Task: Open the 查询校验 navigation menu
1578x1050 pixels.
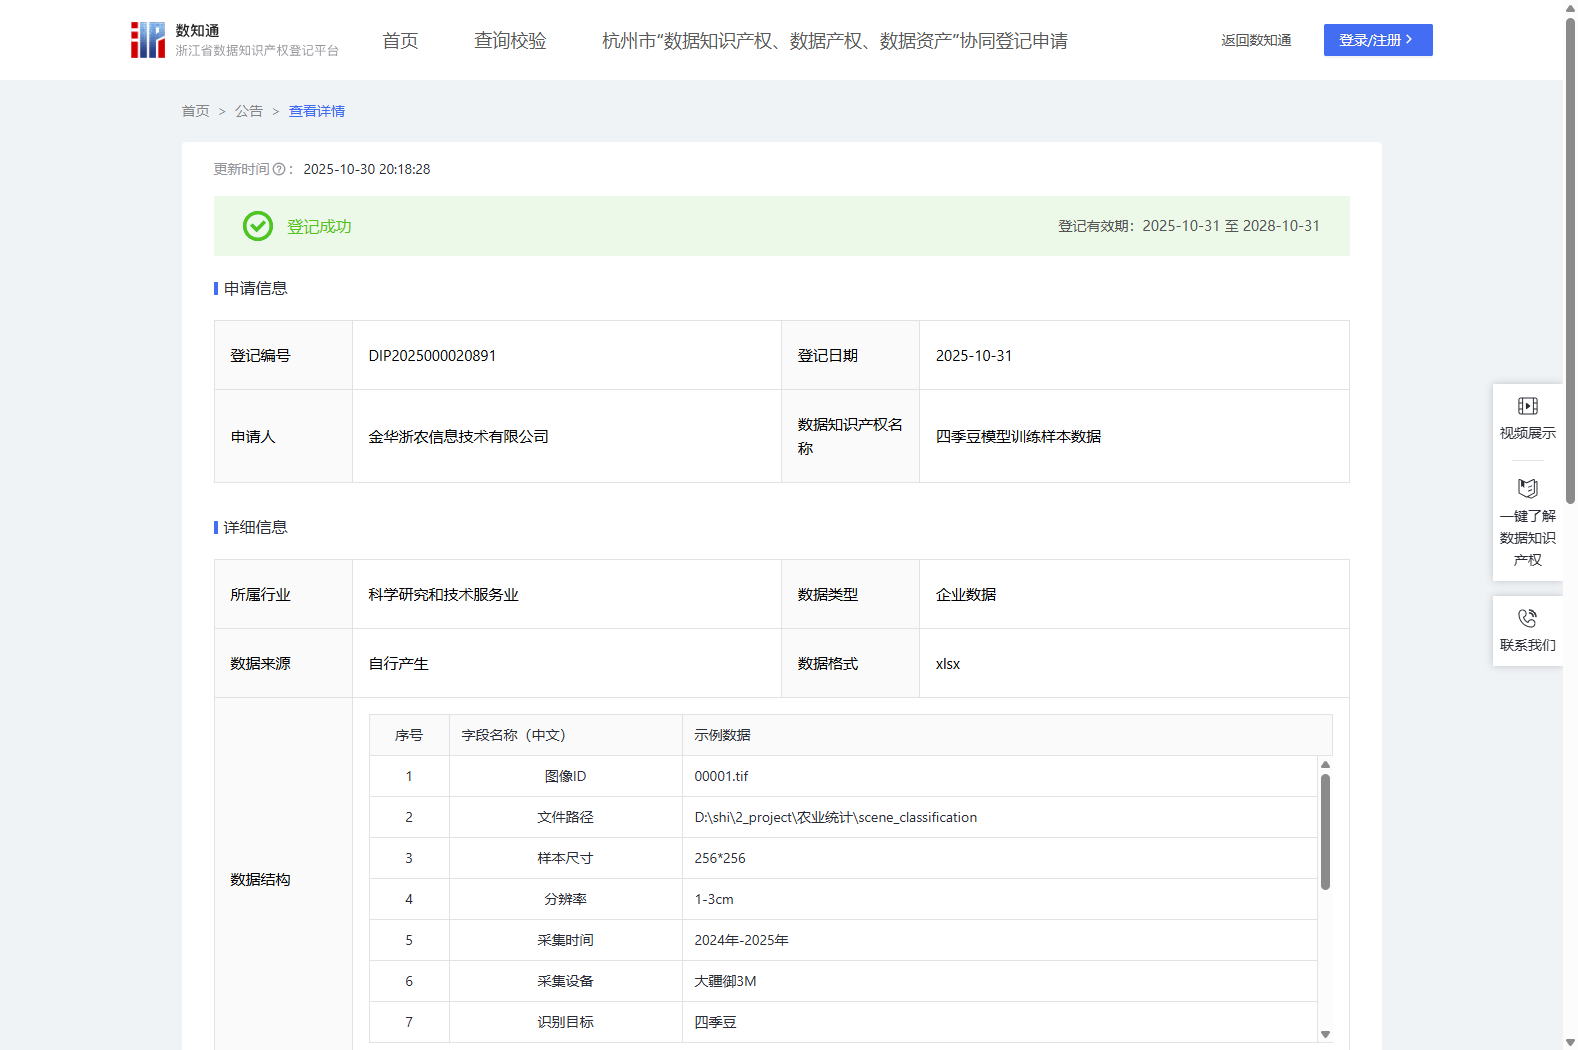Action: 510,40
